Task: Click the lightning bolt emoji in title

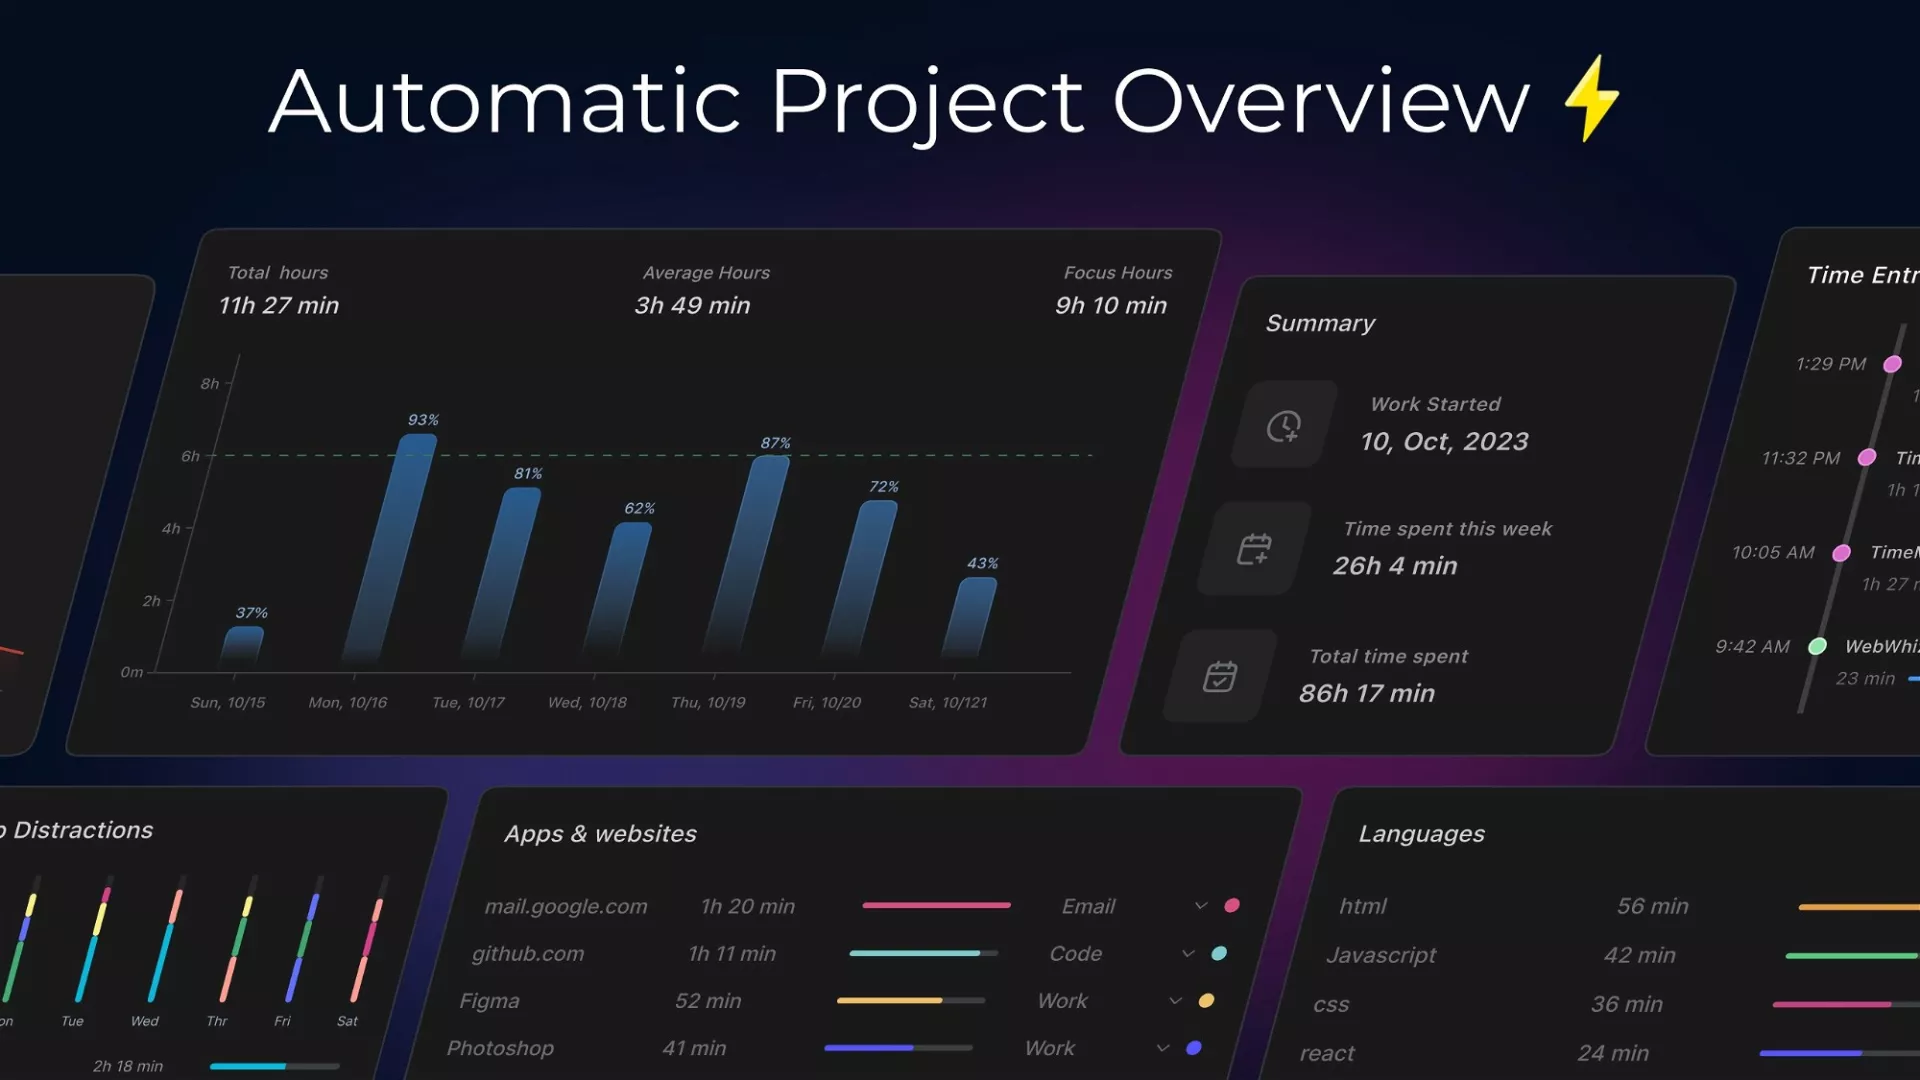Action: [1591, 99]
